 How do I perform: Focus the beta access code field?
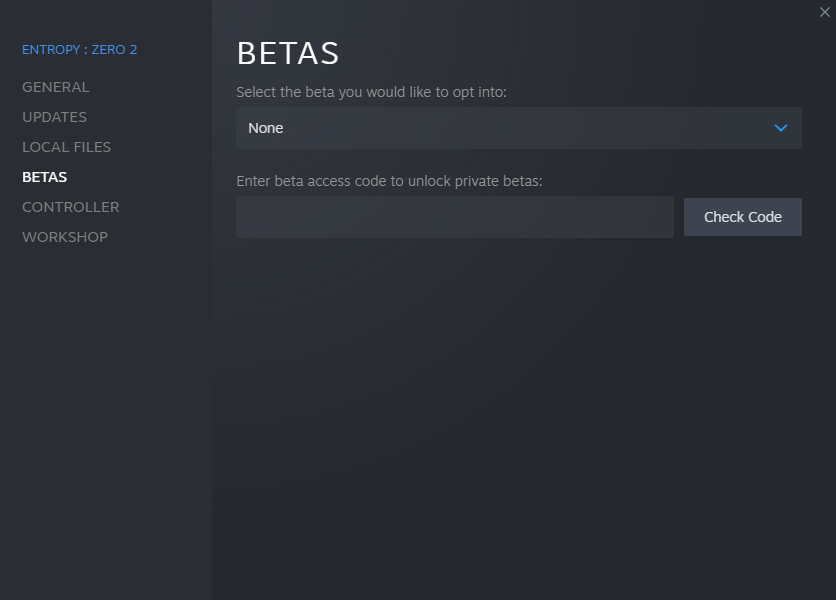pyautogui.click(x=455, y=217)
